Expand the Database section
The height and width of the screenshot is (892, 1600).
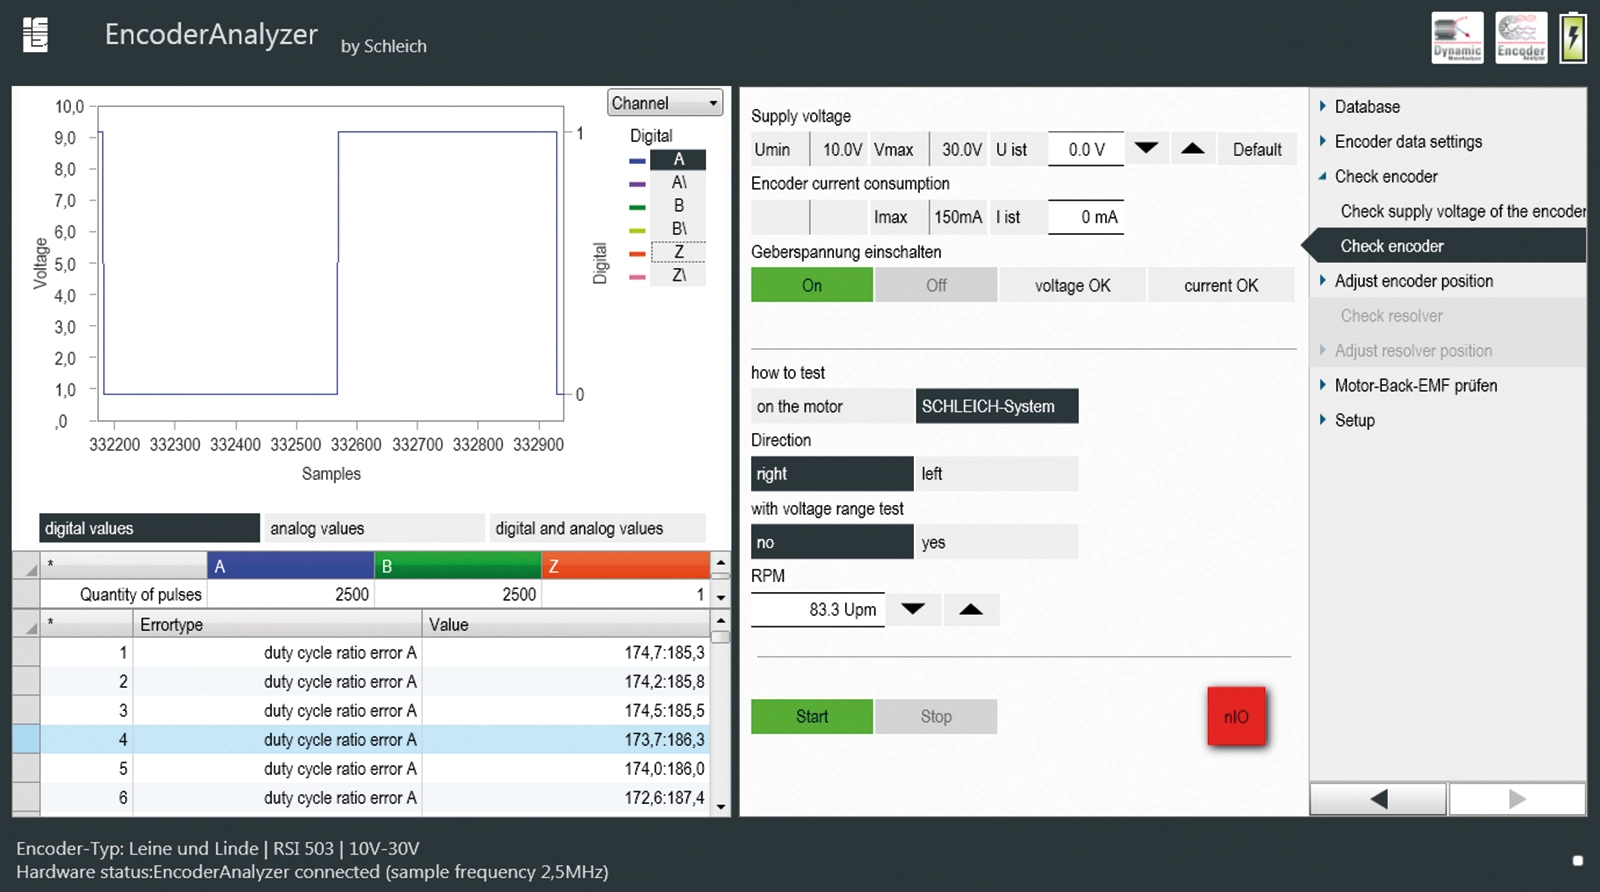(x=1366, y=107)
